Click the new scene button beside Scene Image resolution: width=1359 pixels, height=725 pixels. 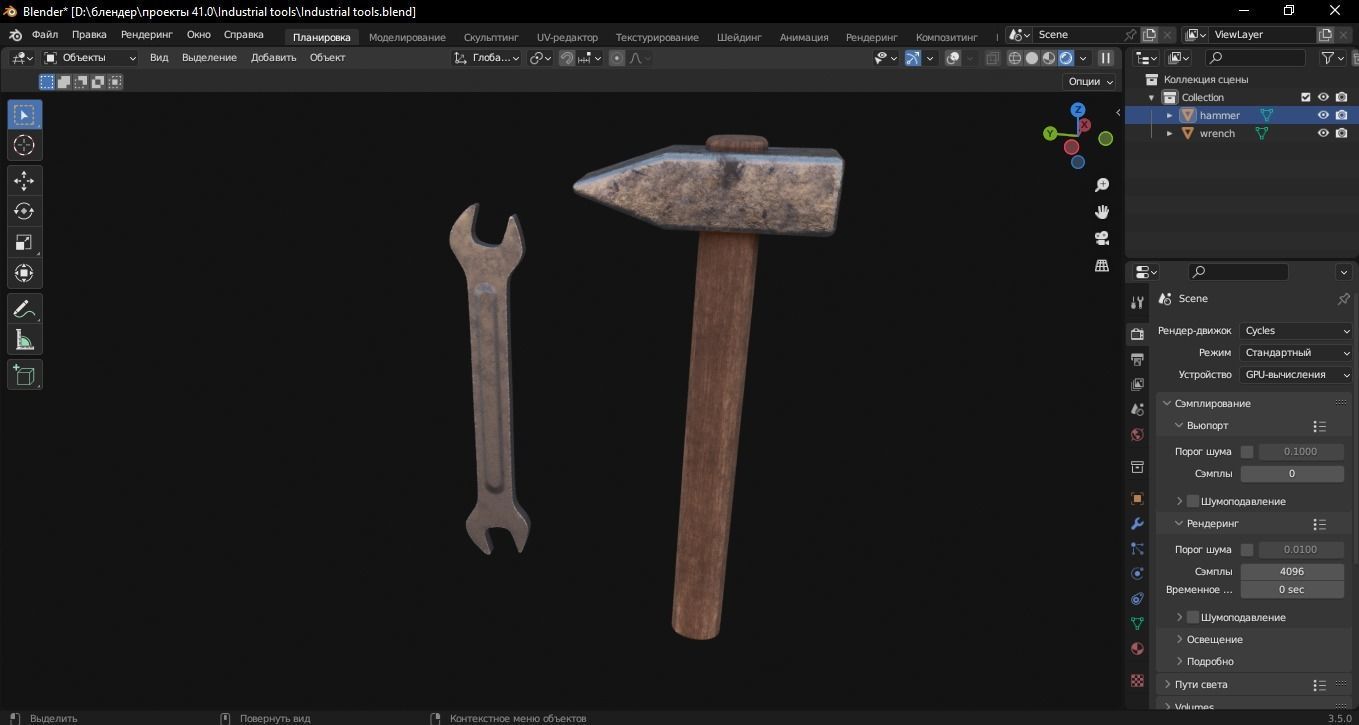pyautogui.click(x=1150, y=35)
